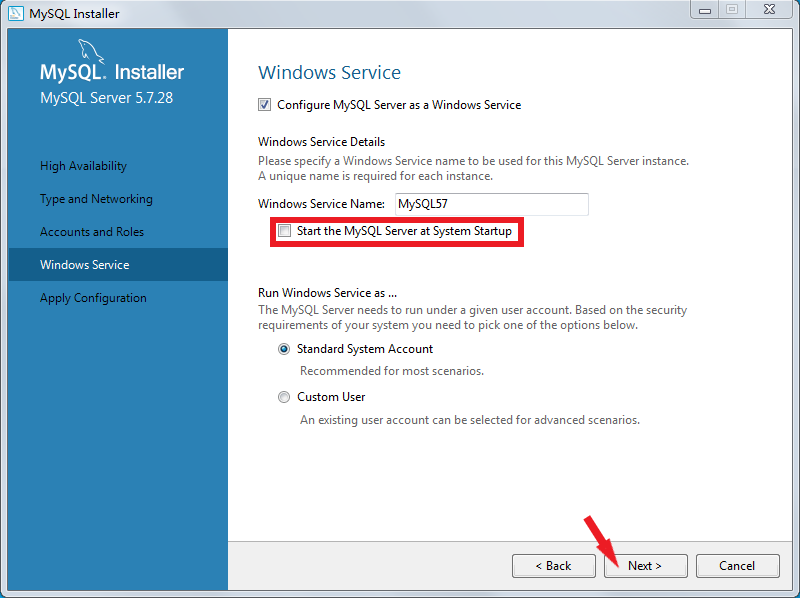Screen dimensions: 800x598
Task: Click the Windows Service Details label
Action: 321,142
